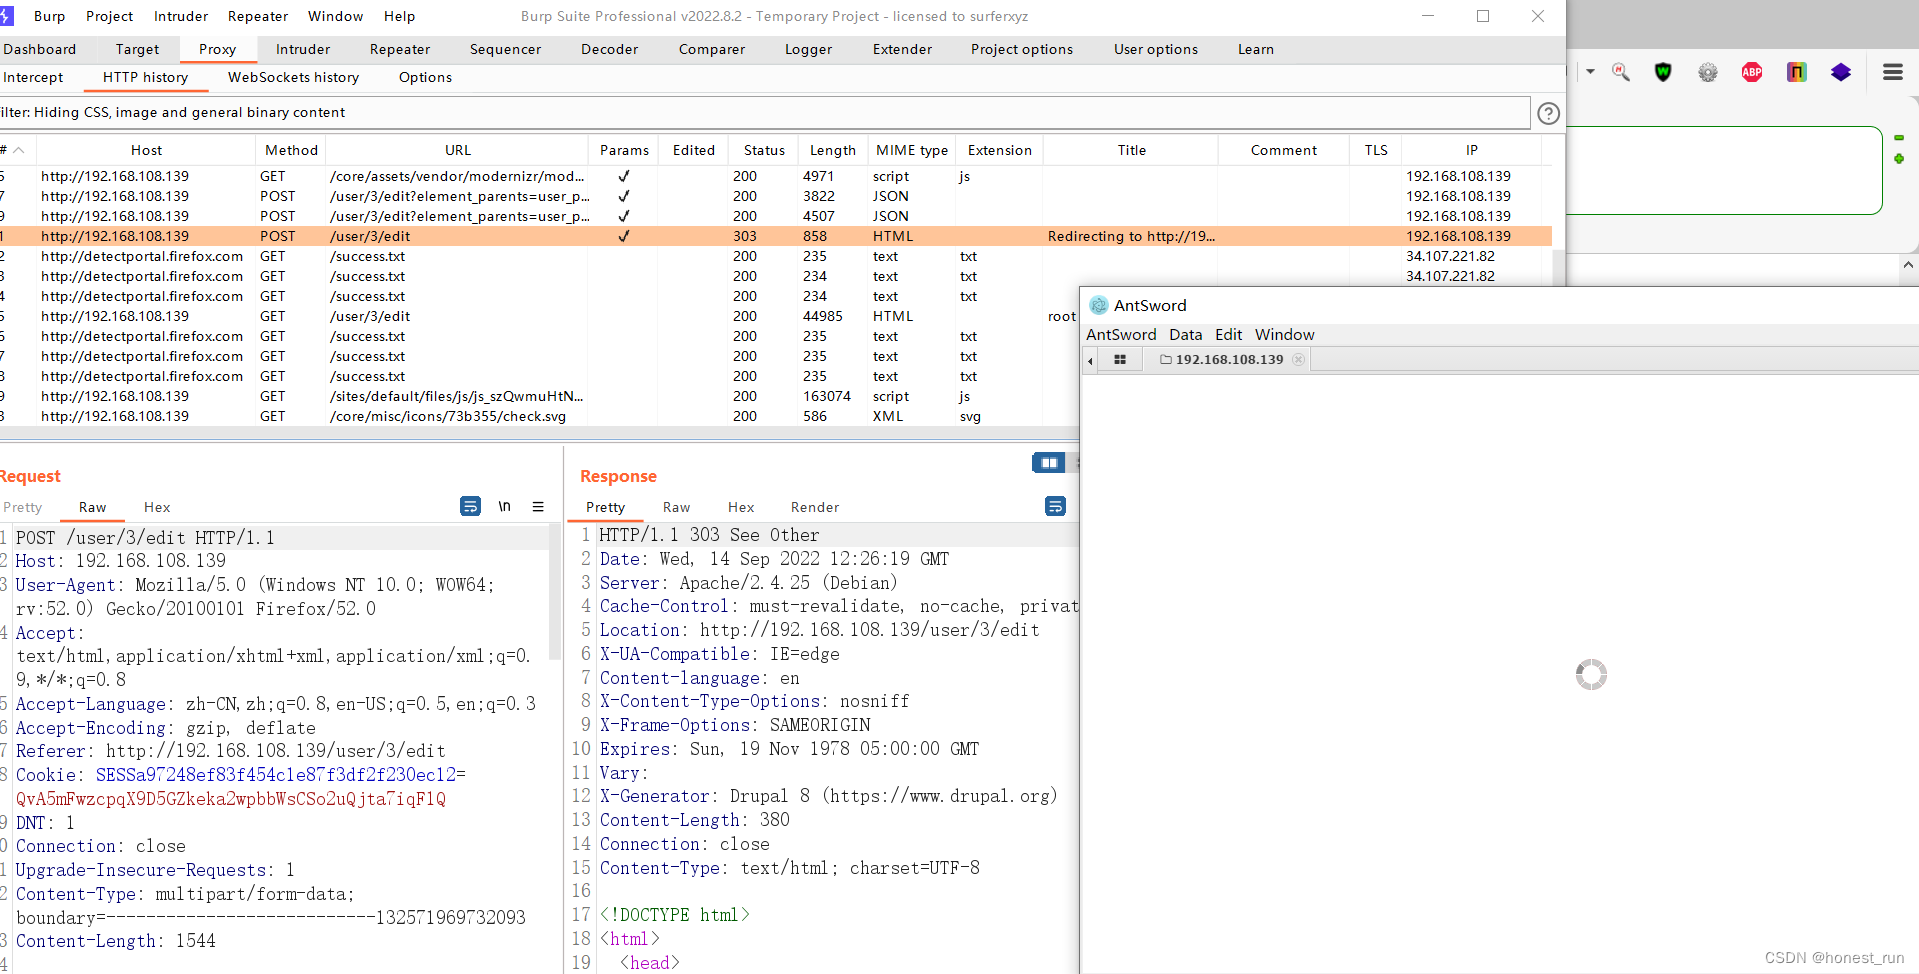
Task: Toggle line wrap in the Request panel
Action: pos(470,506)
